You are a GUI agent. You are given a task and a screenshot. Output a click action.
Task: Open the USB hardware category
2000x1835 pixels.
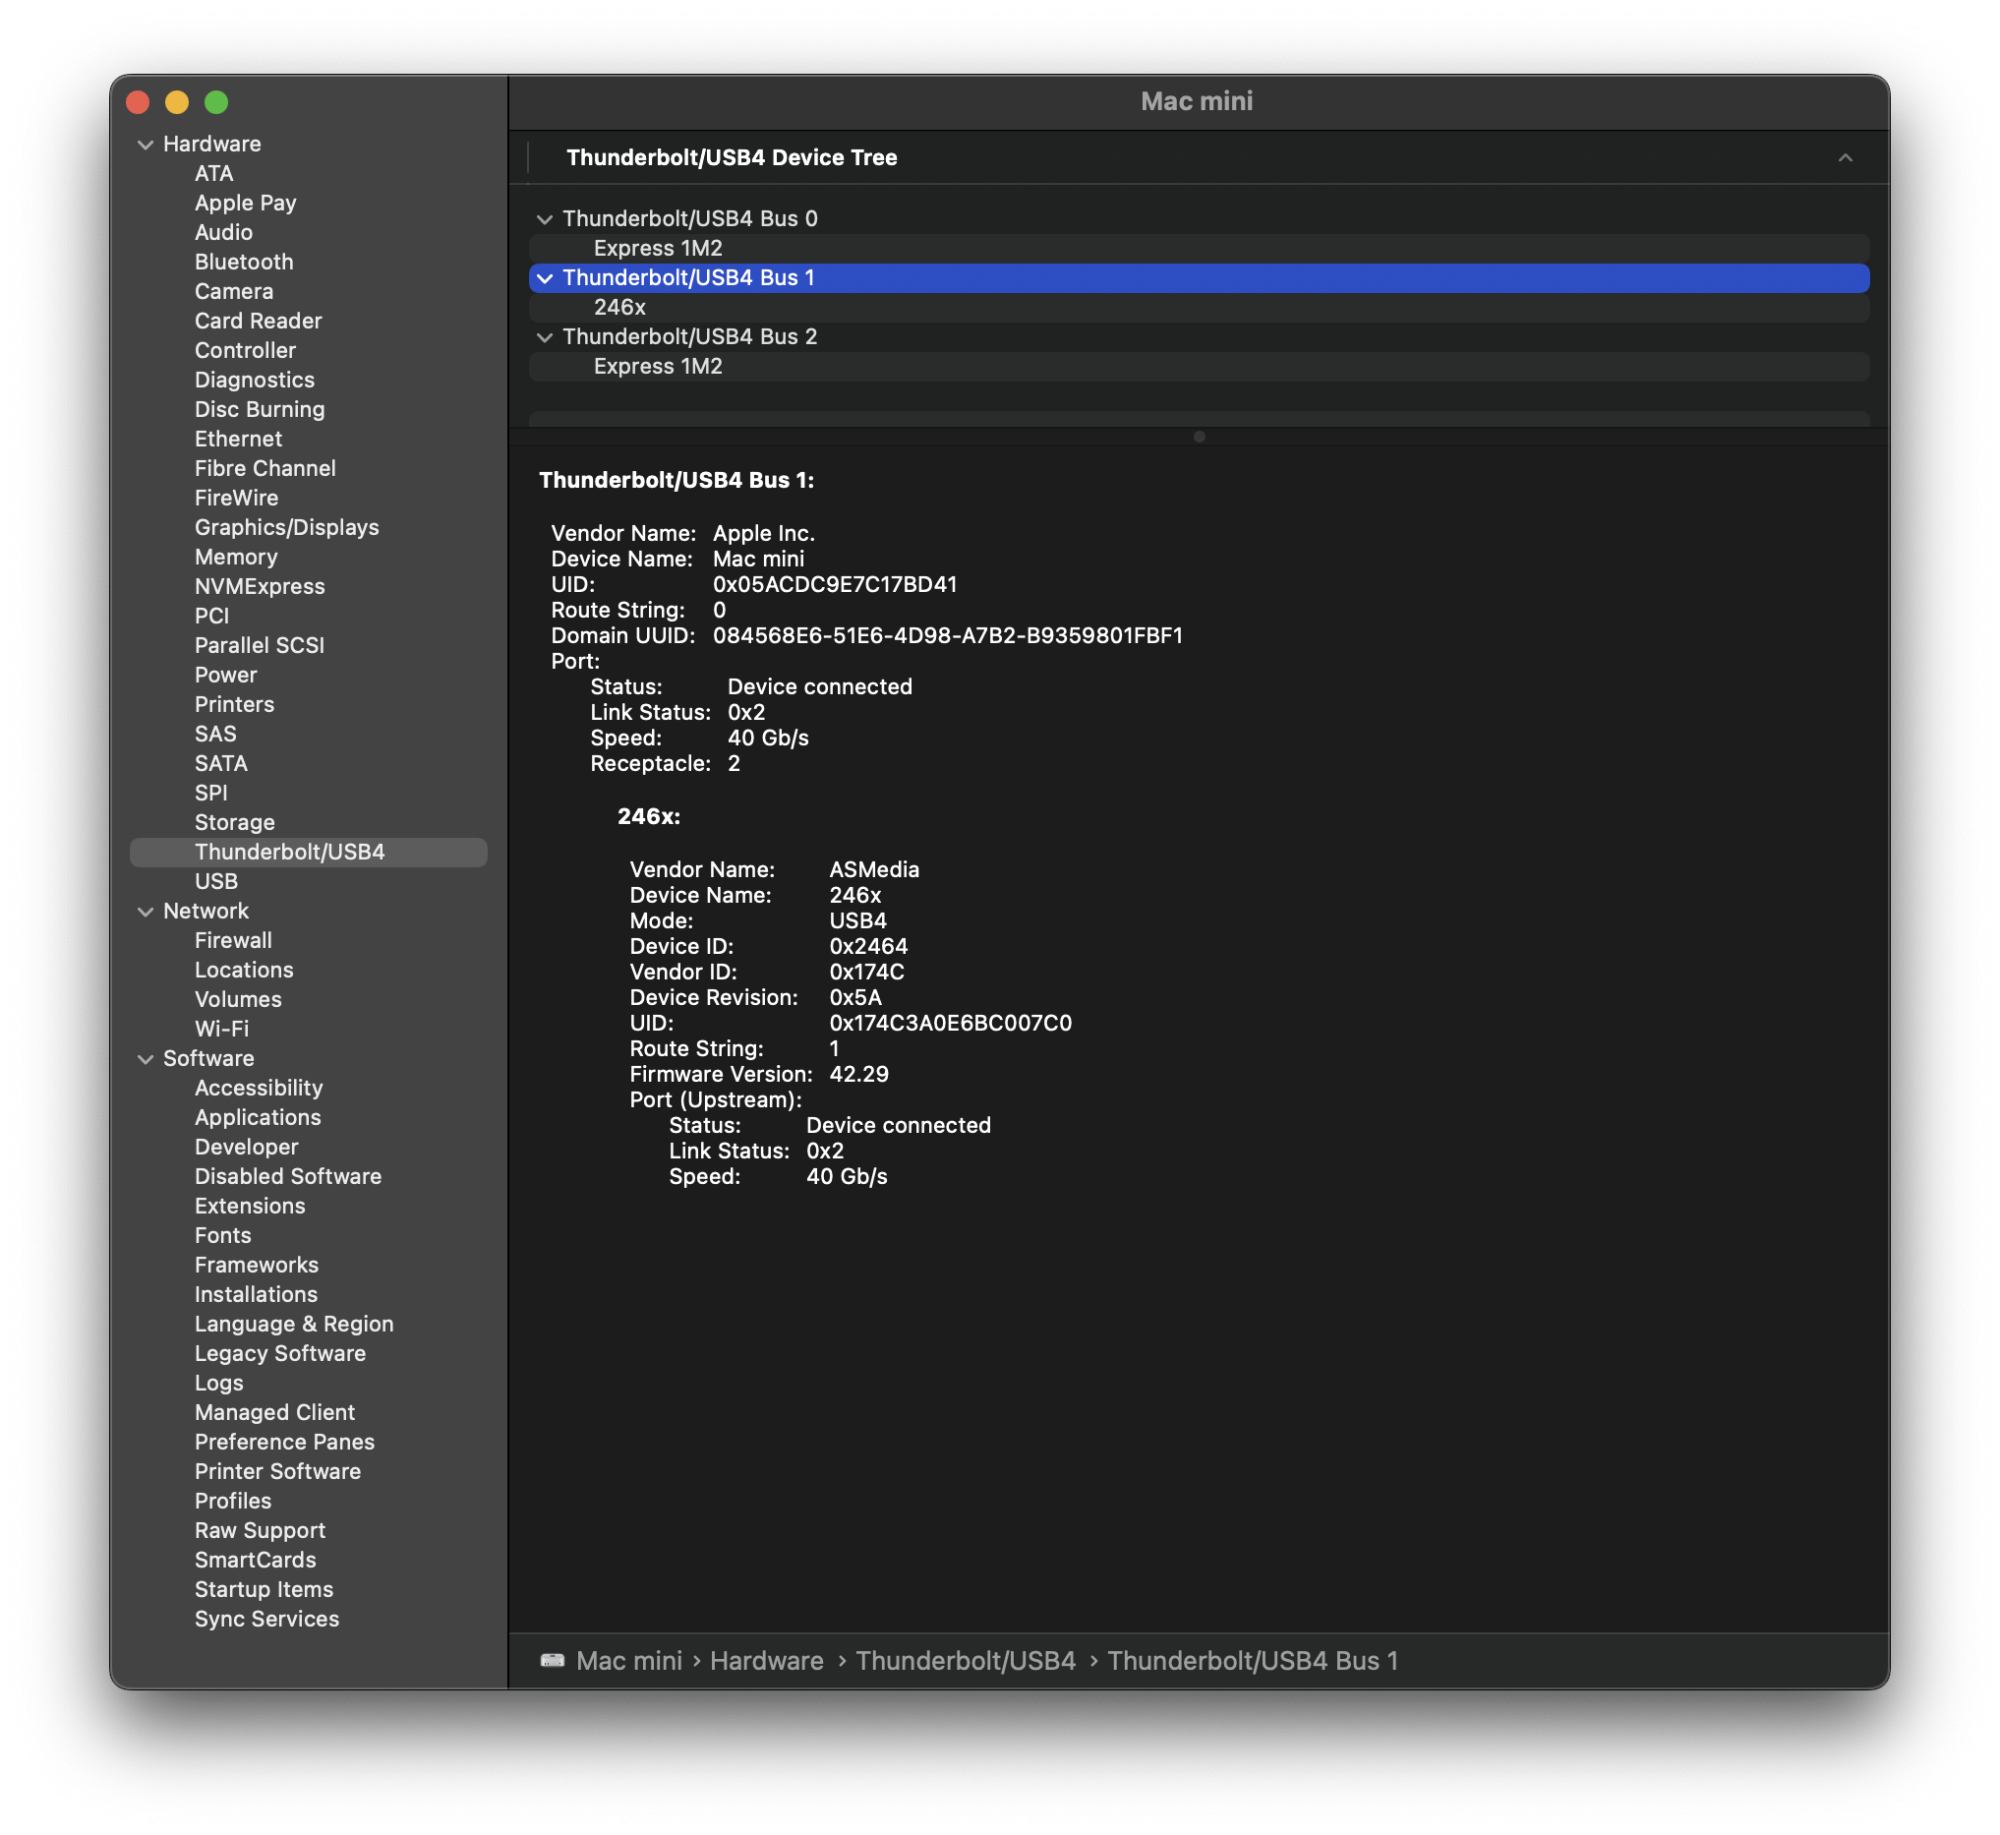point(216,882)
